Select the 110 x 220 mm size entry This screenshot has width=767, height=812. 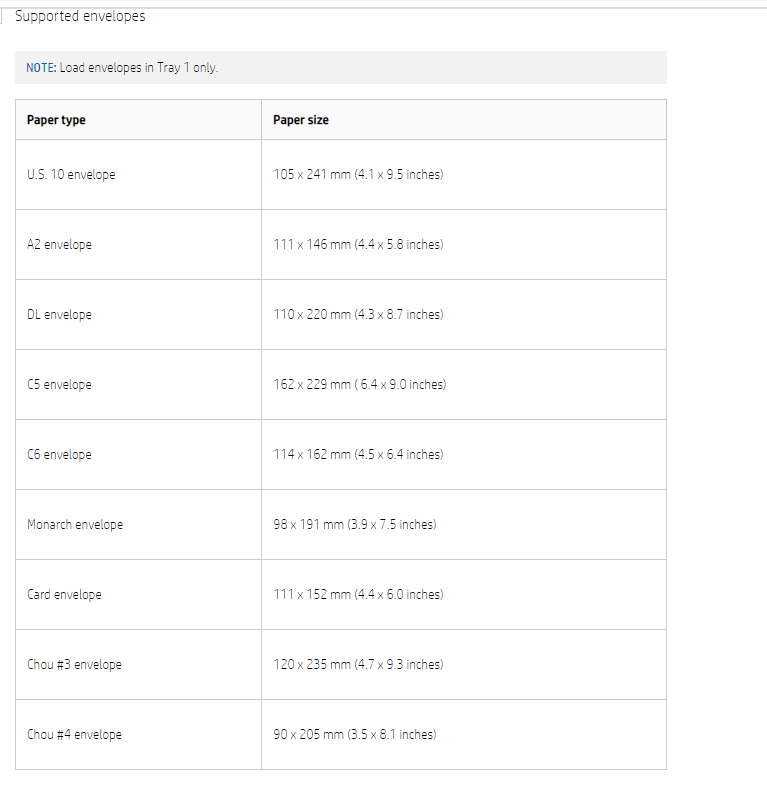[x=358, y=315]
